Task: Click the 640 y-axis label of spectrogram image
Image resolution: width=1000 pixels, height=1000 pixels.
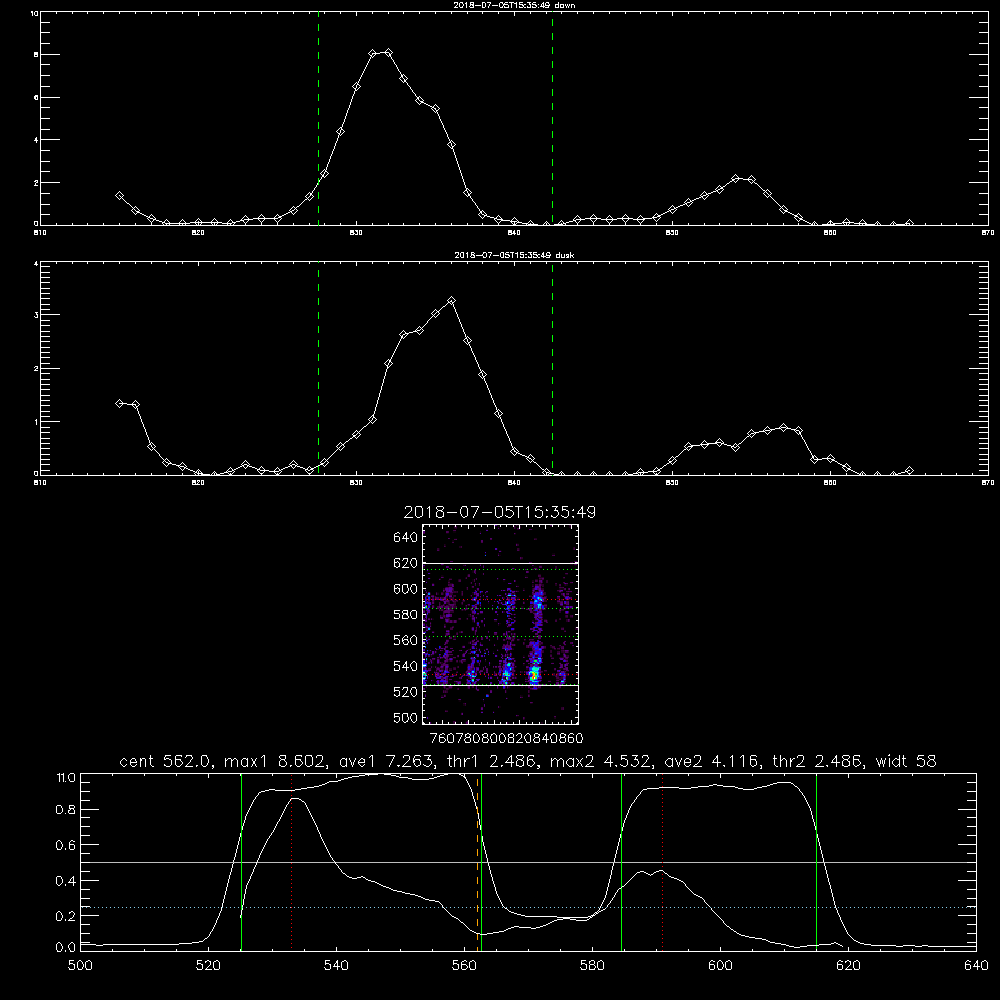Action: click(x=406, y=537)
